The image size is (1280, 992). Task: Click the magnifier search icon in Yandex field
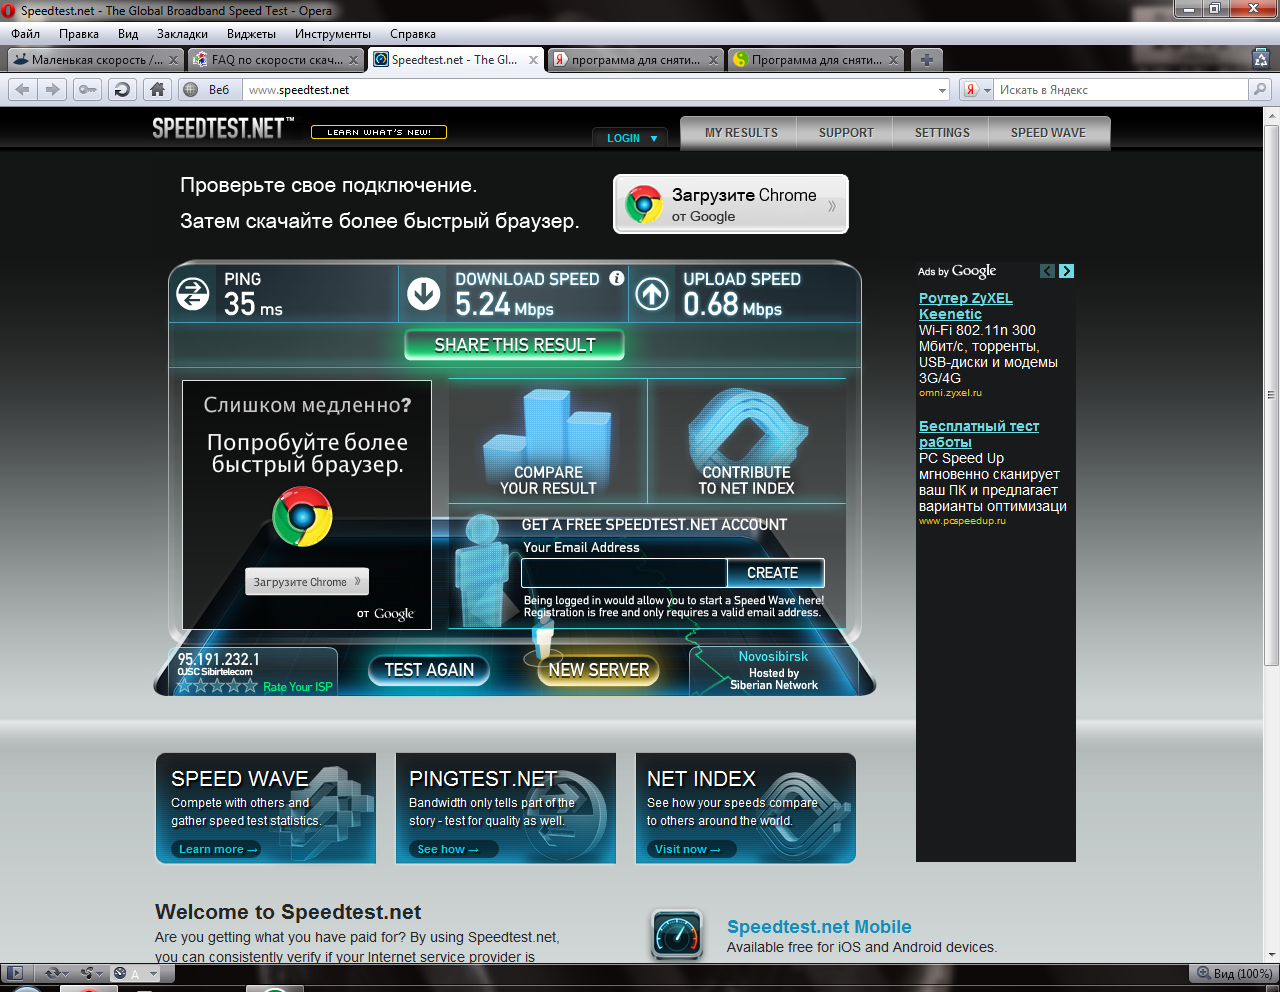point(1260,90)
